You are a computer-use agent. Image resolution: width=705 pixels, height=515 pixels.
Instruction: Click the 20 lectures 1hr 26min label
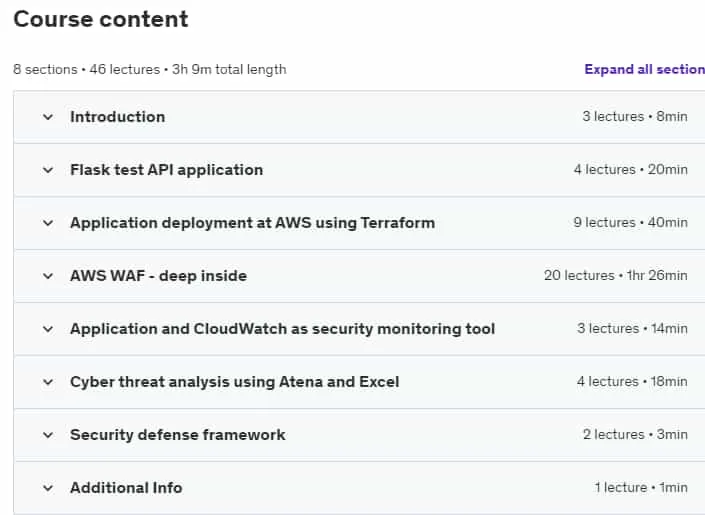click(616, 275)
